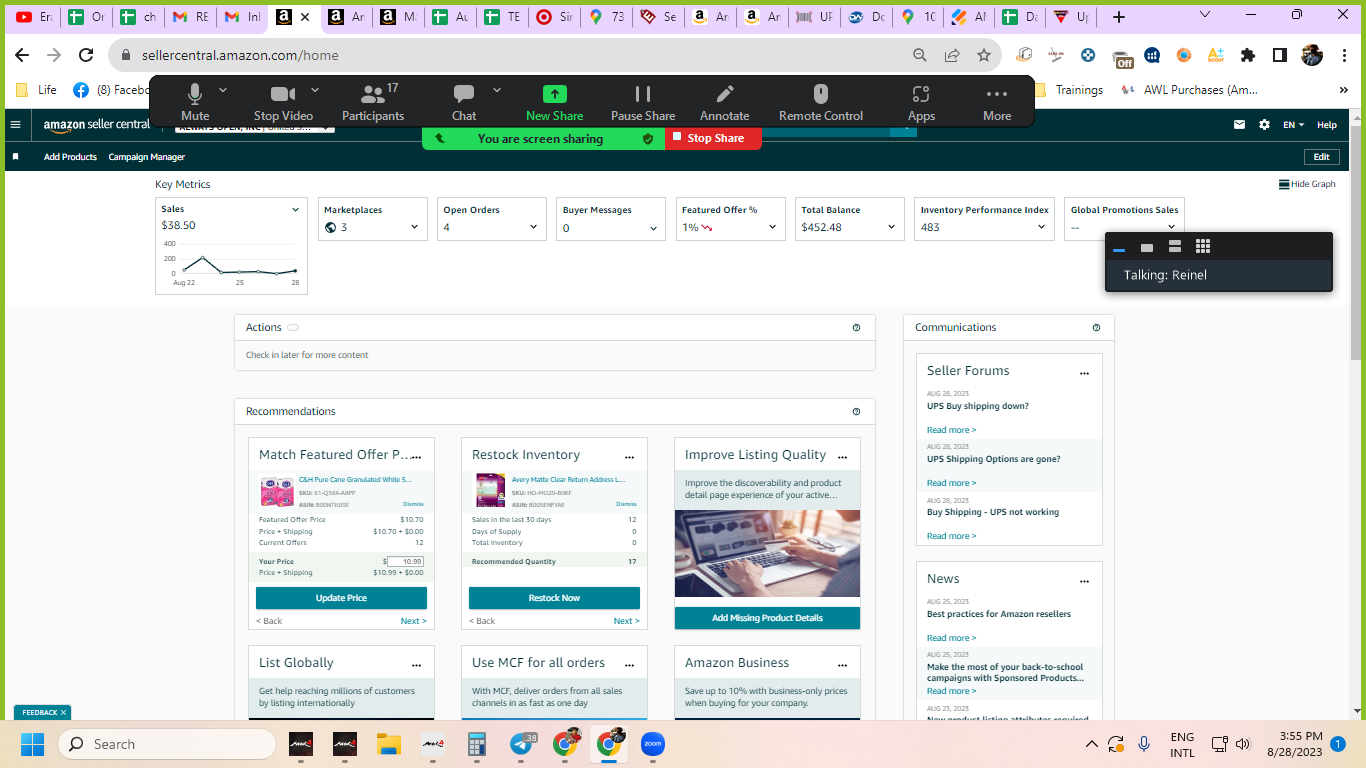Select Remote Control in the Zoom toolbar
The height and width of the screenshot is (768, 1366).
pos(821,102)
